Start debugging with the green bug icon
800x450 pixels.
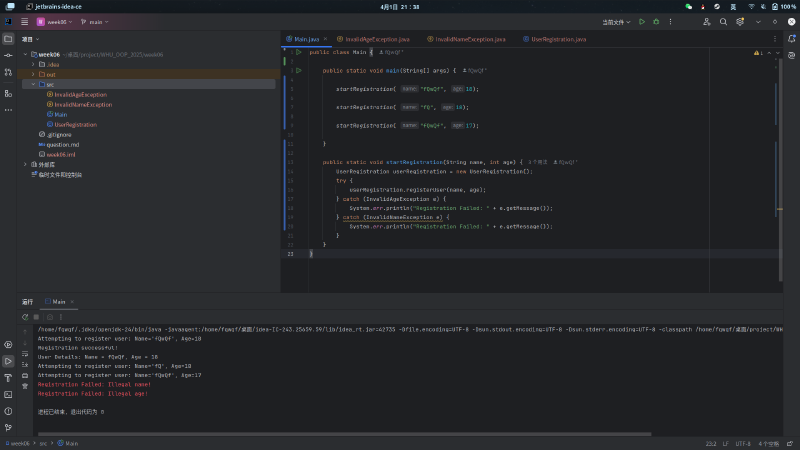(656, 22)
